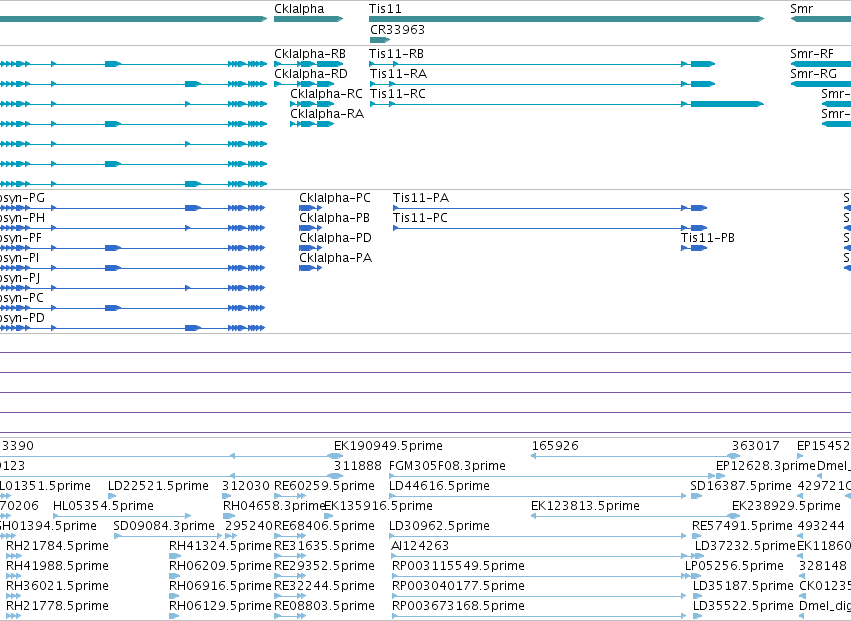Screen dimensions: 851x621
Task: Click the SD16387.5prime EST label
Action: pos(741,486)
